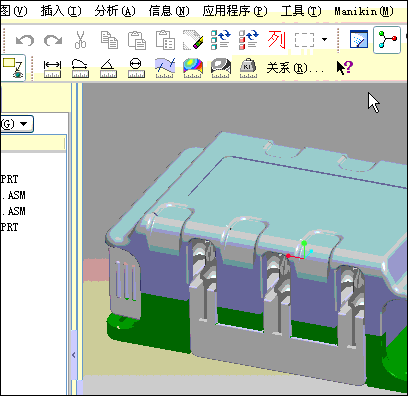Open the (G) dropdown in the tree panel
This screenshot has height=396, width=408.
pyautogui.click(x=17, y=124)
